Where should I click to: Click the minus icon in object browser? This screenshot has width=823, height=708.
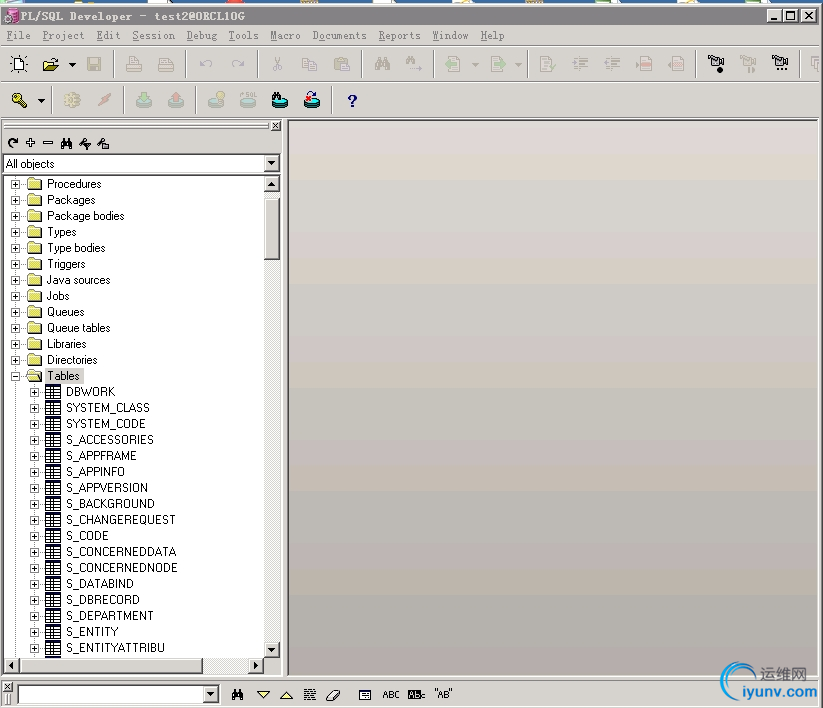point(48,143)
